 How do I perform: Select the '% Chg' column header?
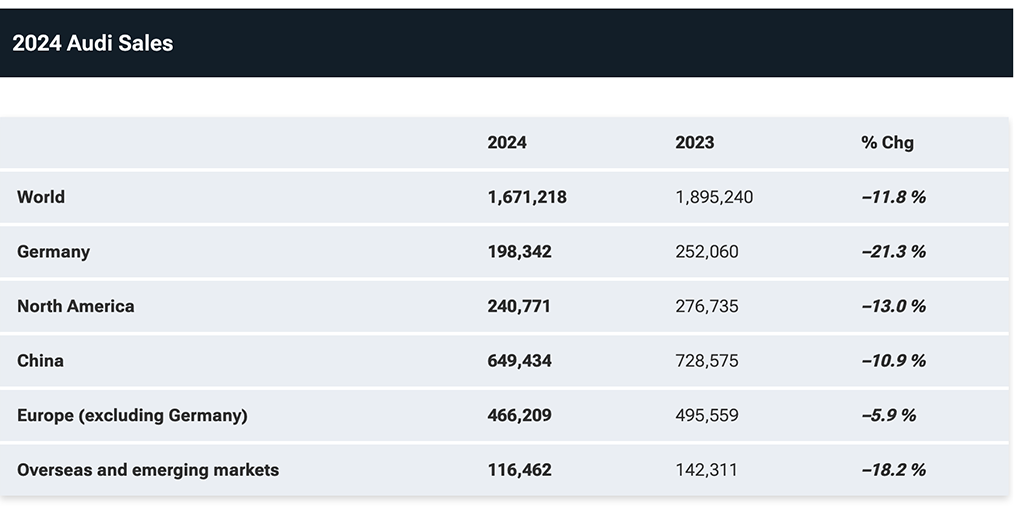pyautogui.click(x=888, y=142)
